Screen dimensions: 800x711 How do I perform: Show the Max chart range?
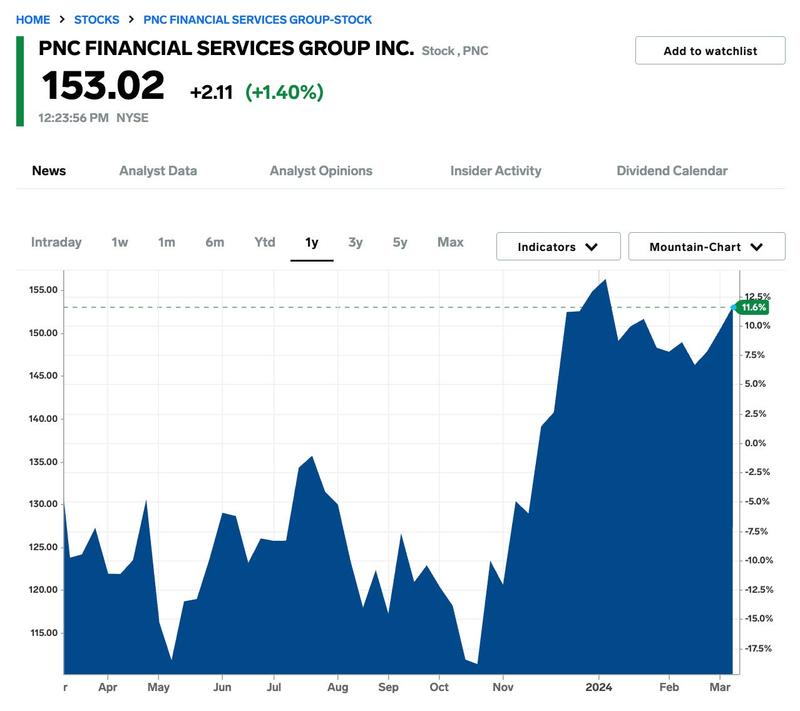[451, 242]
